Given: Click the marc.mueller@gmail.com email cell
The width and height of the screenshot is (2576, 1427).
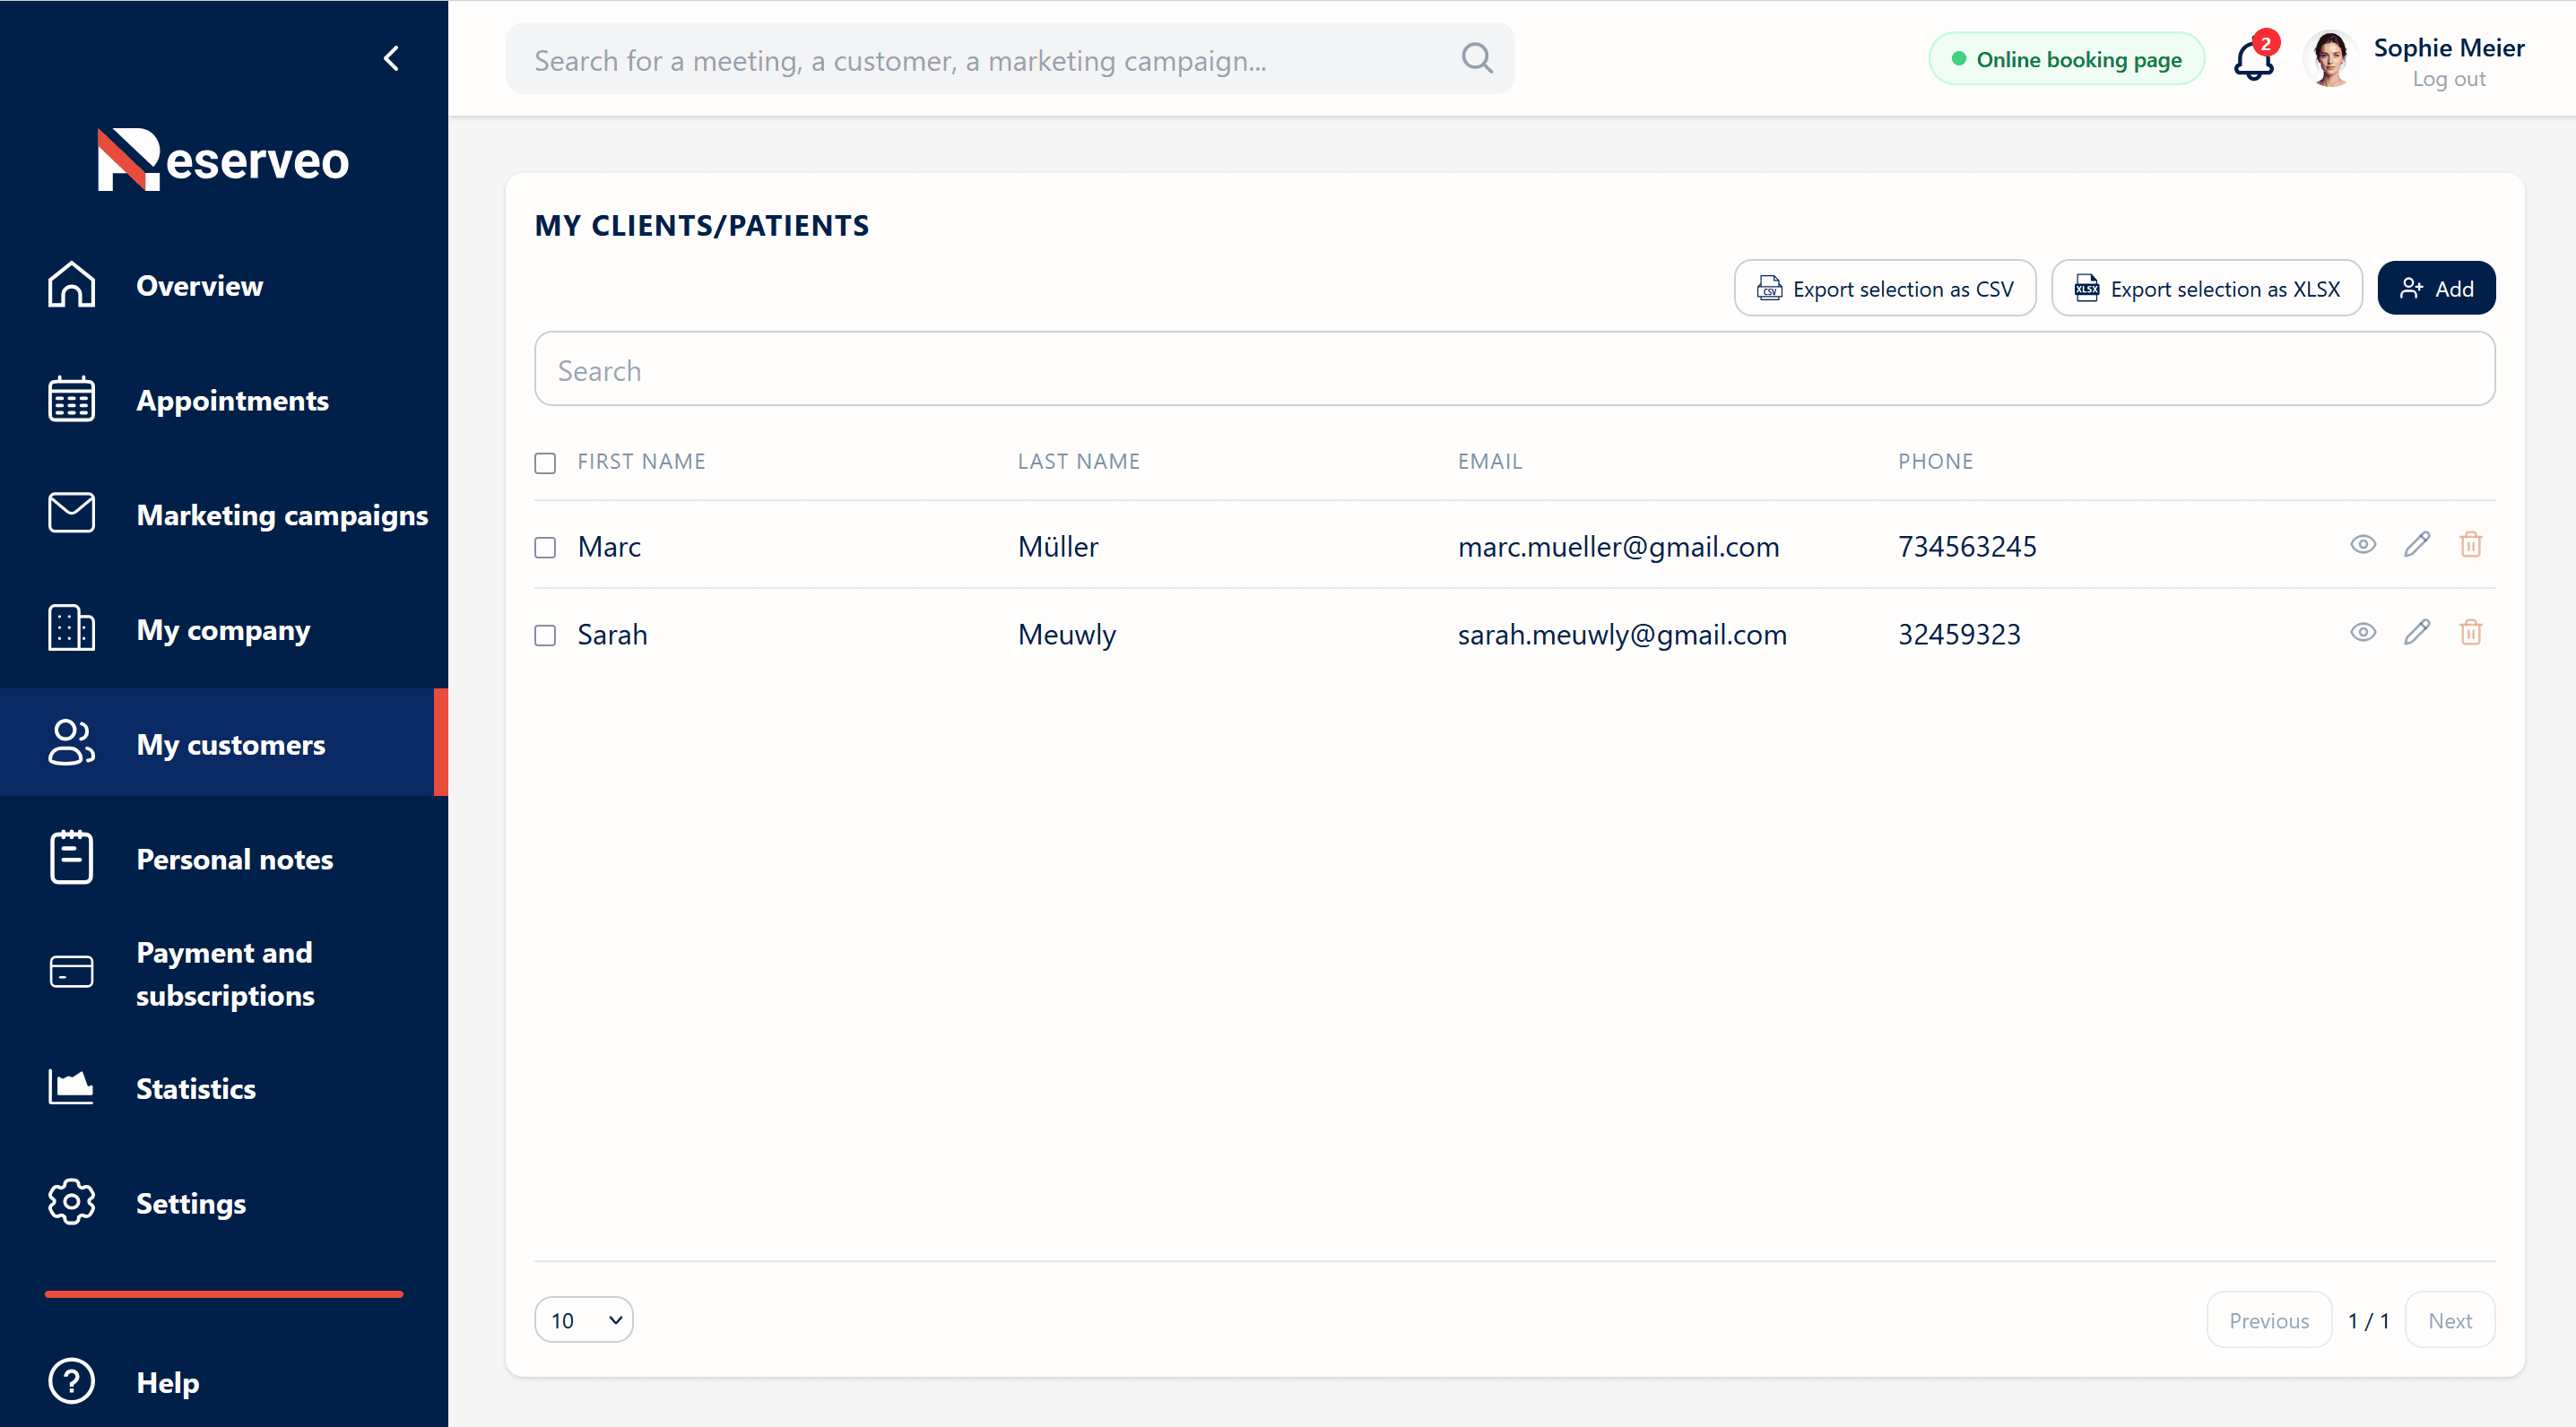Looking at the screenshot, I should pos(1618,547).
